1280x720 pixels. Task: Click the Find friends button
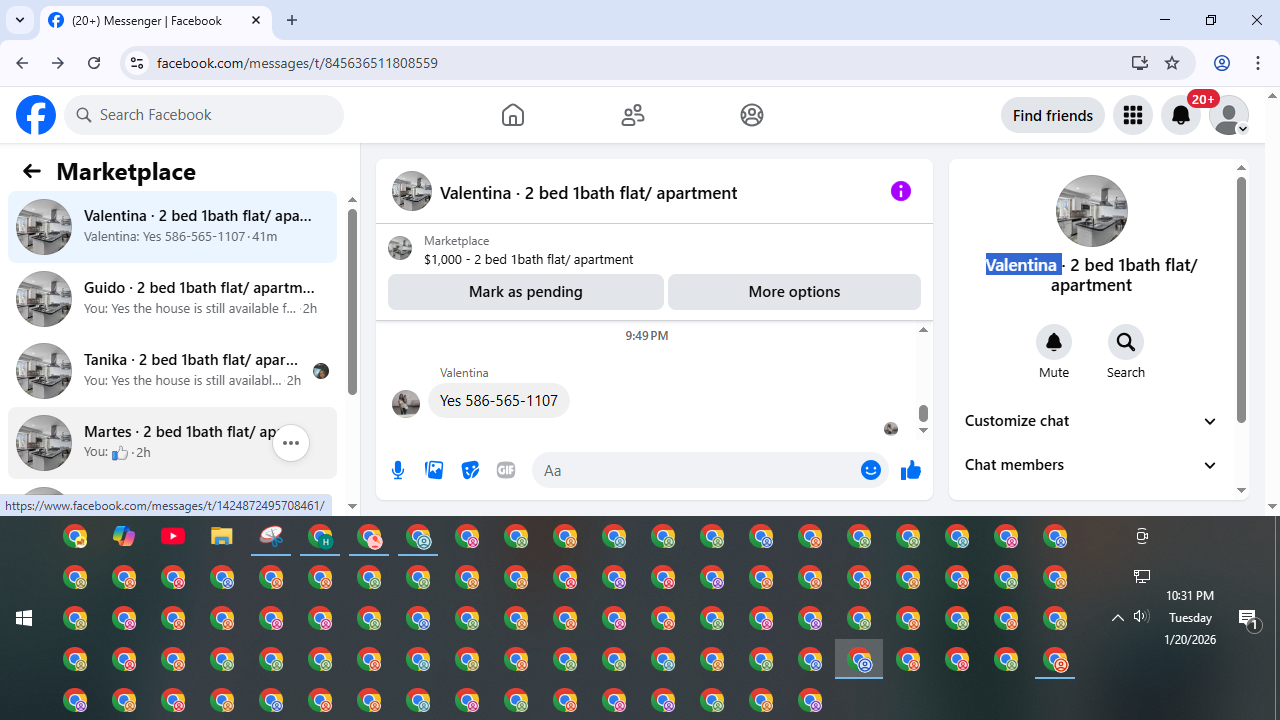[1053, 116]
